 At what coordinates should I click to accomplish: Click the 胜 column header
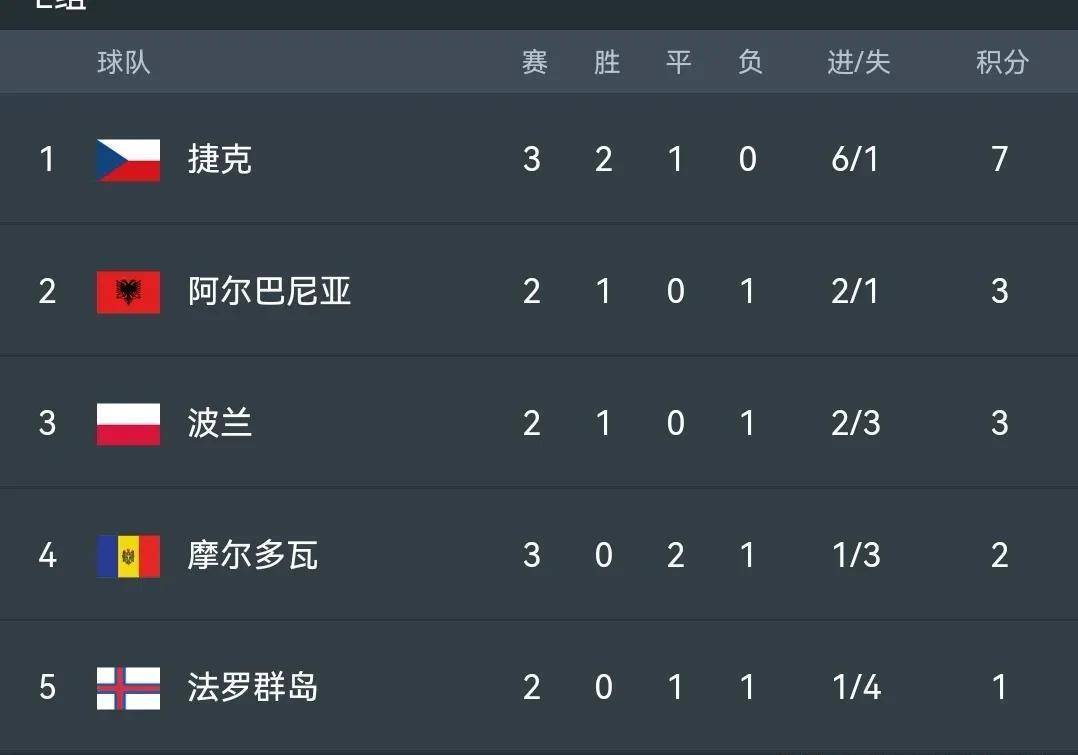[x=604, y=62]
